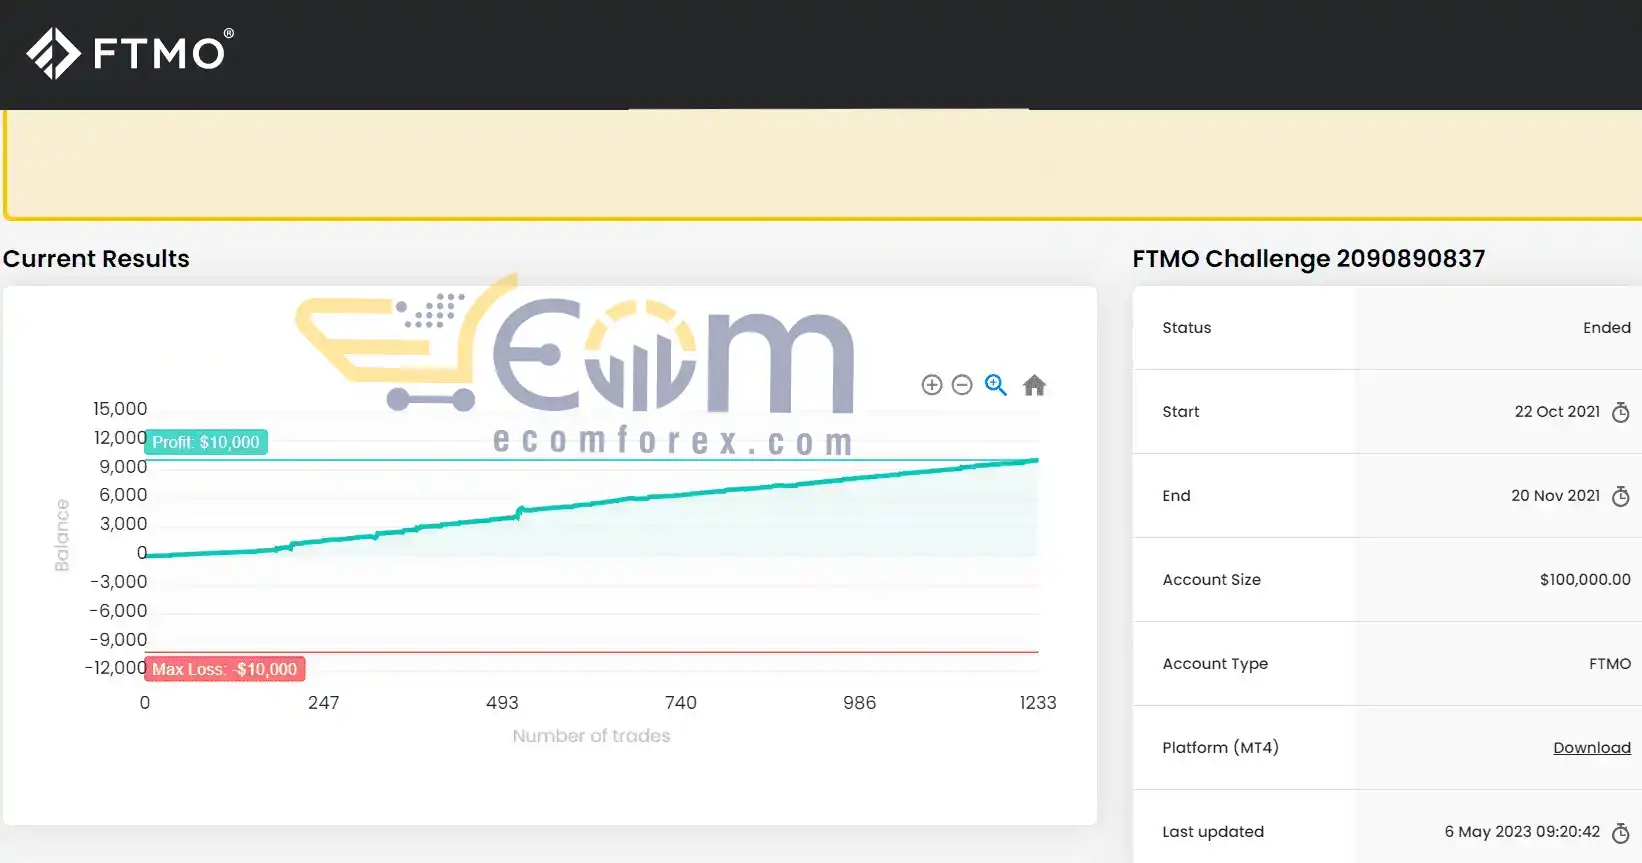
Task: Zoom out on the balance chart
Action: tap(962, 385)
